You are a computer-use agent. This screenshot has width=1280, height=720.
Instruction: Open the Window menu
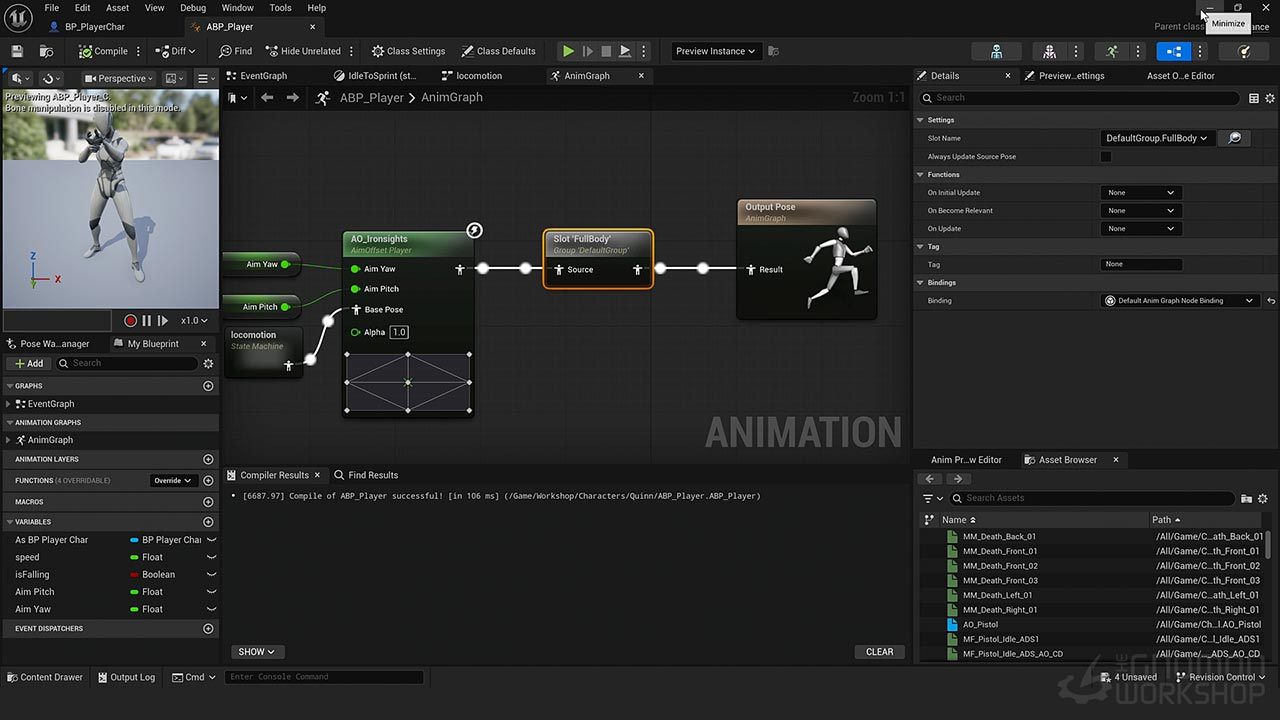coord(237,8)
